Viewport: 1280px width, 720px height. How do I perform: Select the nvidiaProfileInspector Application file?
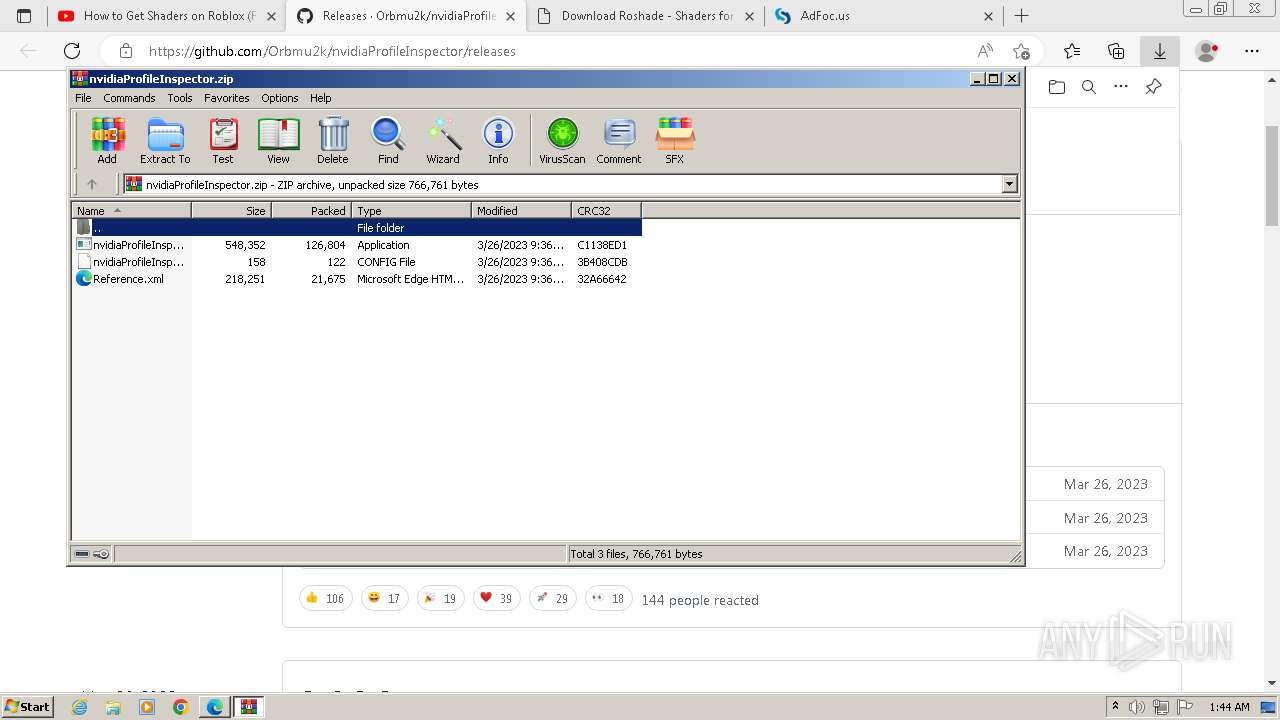point(357,245)
